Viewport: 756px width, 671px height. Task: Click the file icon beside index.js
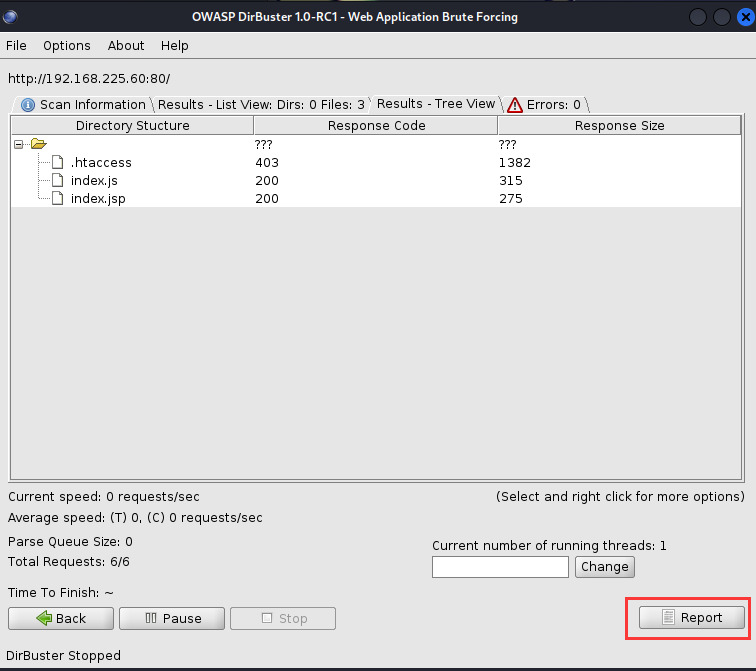[57, 180]
